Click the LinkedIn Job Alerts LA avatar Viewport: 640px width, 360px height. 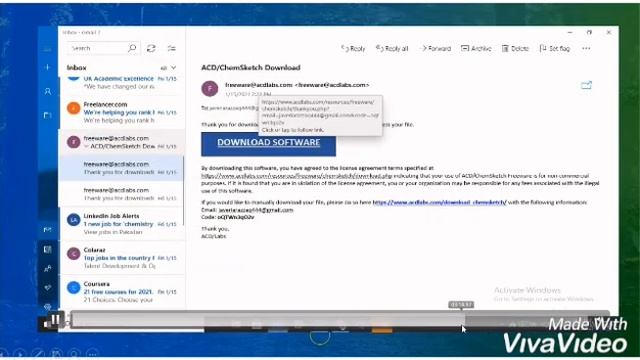click(73, 220)
